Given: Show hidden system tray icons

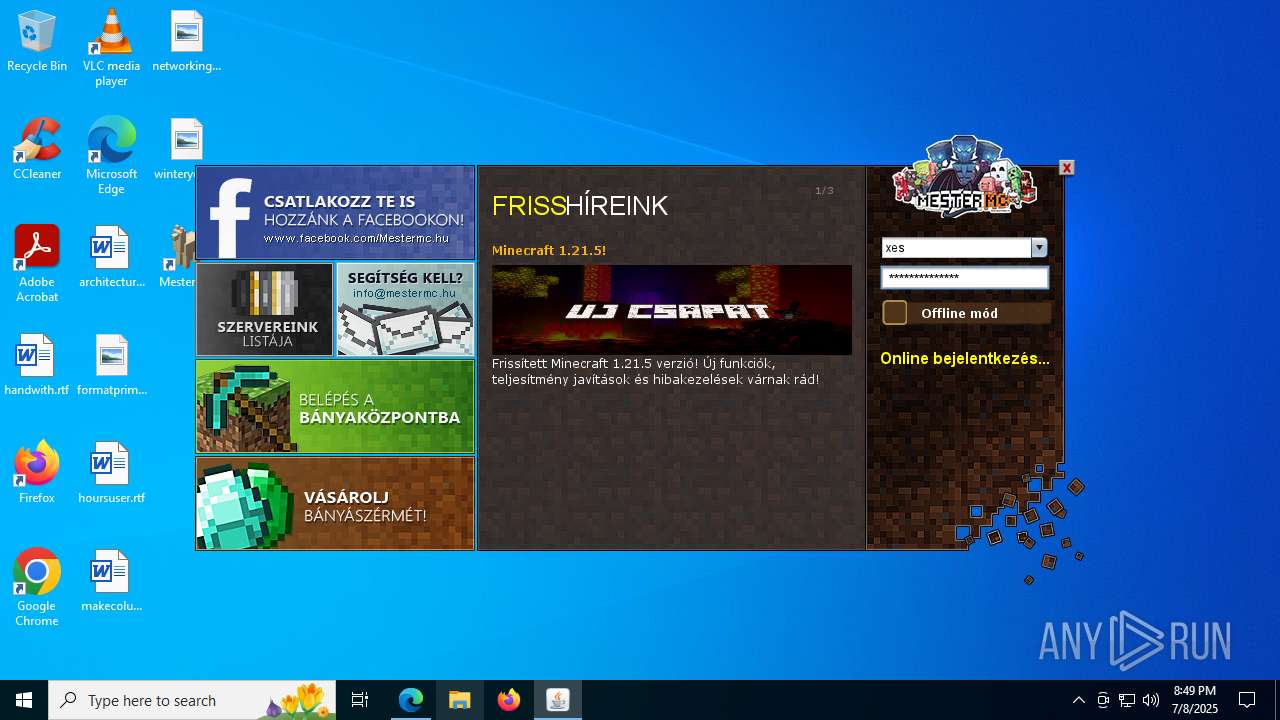Looking at the screenshot, I should 1079,700.
